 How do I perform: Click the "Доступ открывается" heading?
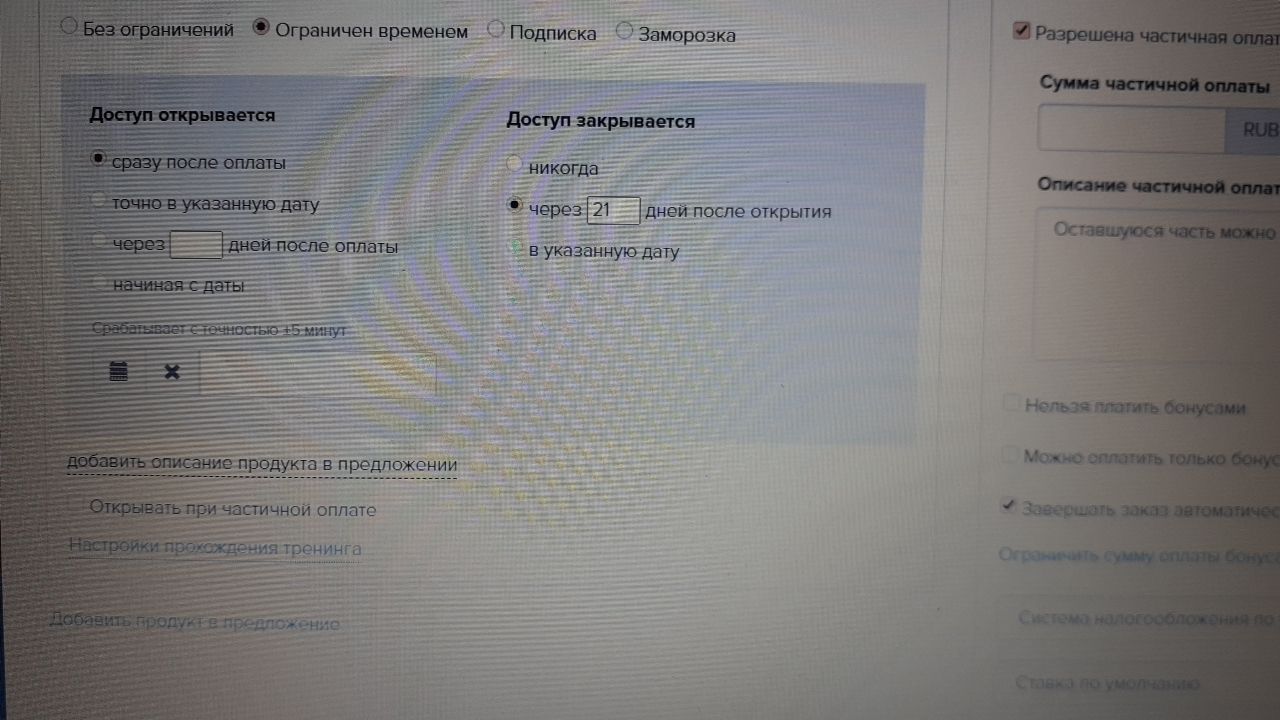pos(182,115)
